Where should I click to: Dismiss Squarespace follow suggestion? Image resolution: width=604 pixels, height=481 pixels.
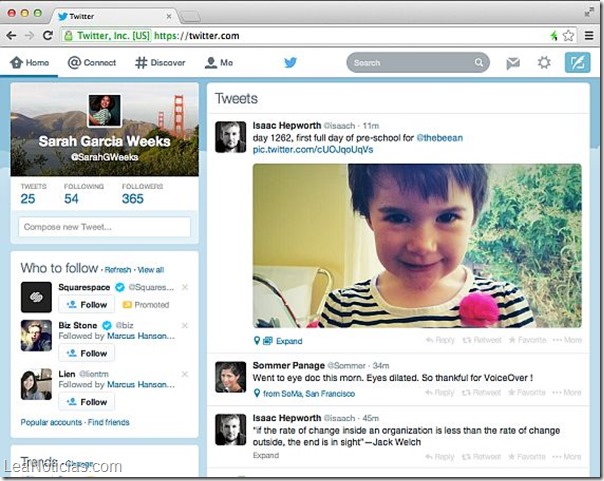(185, 287)
